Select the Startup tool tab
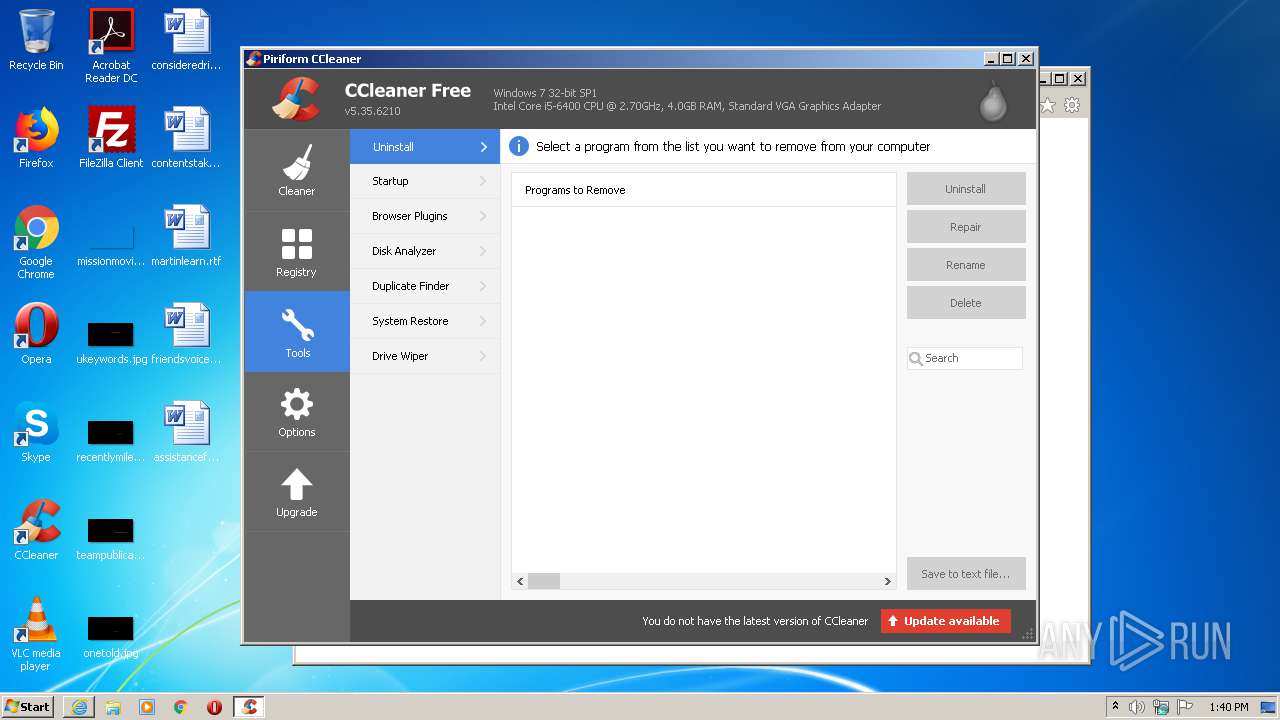Screen dimensions: 1280x720 coord(425,181)
